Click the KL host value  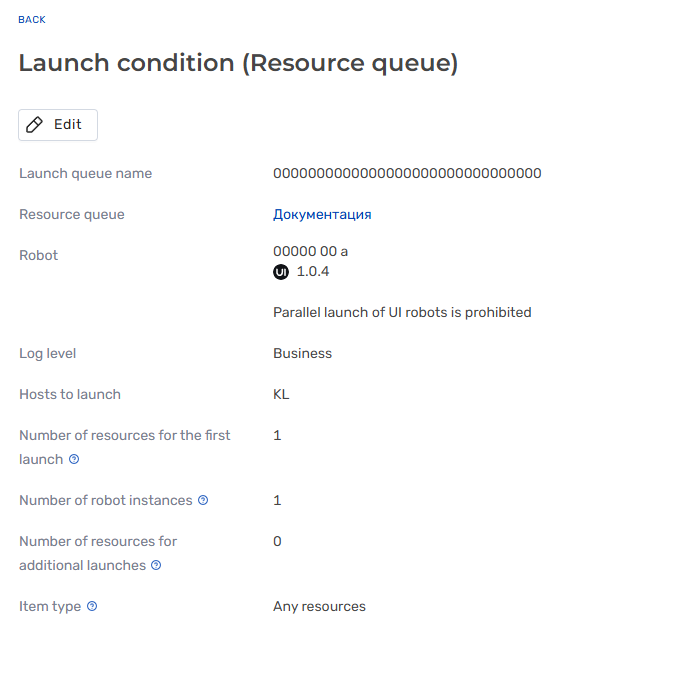[x=281, y=394]
